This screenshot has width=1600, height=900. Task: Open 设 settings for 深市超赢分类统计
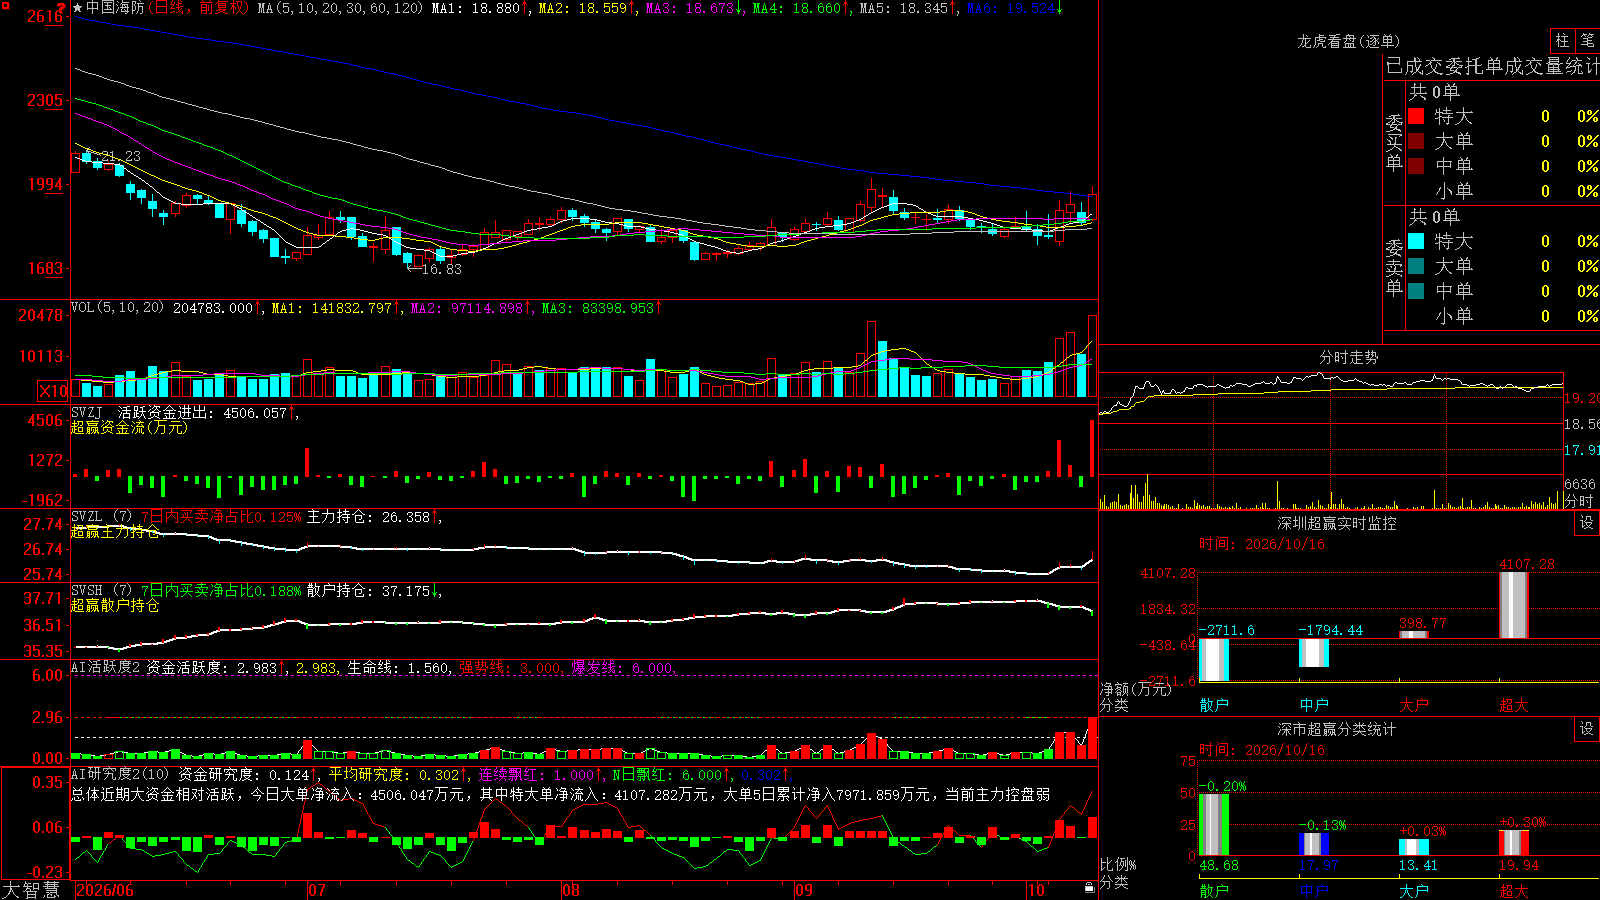pos(1587,729)
